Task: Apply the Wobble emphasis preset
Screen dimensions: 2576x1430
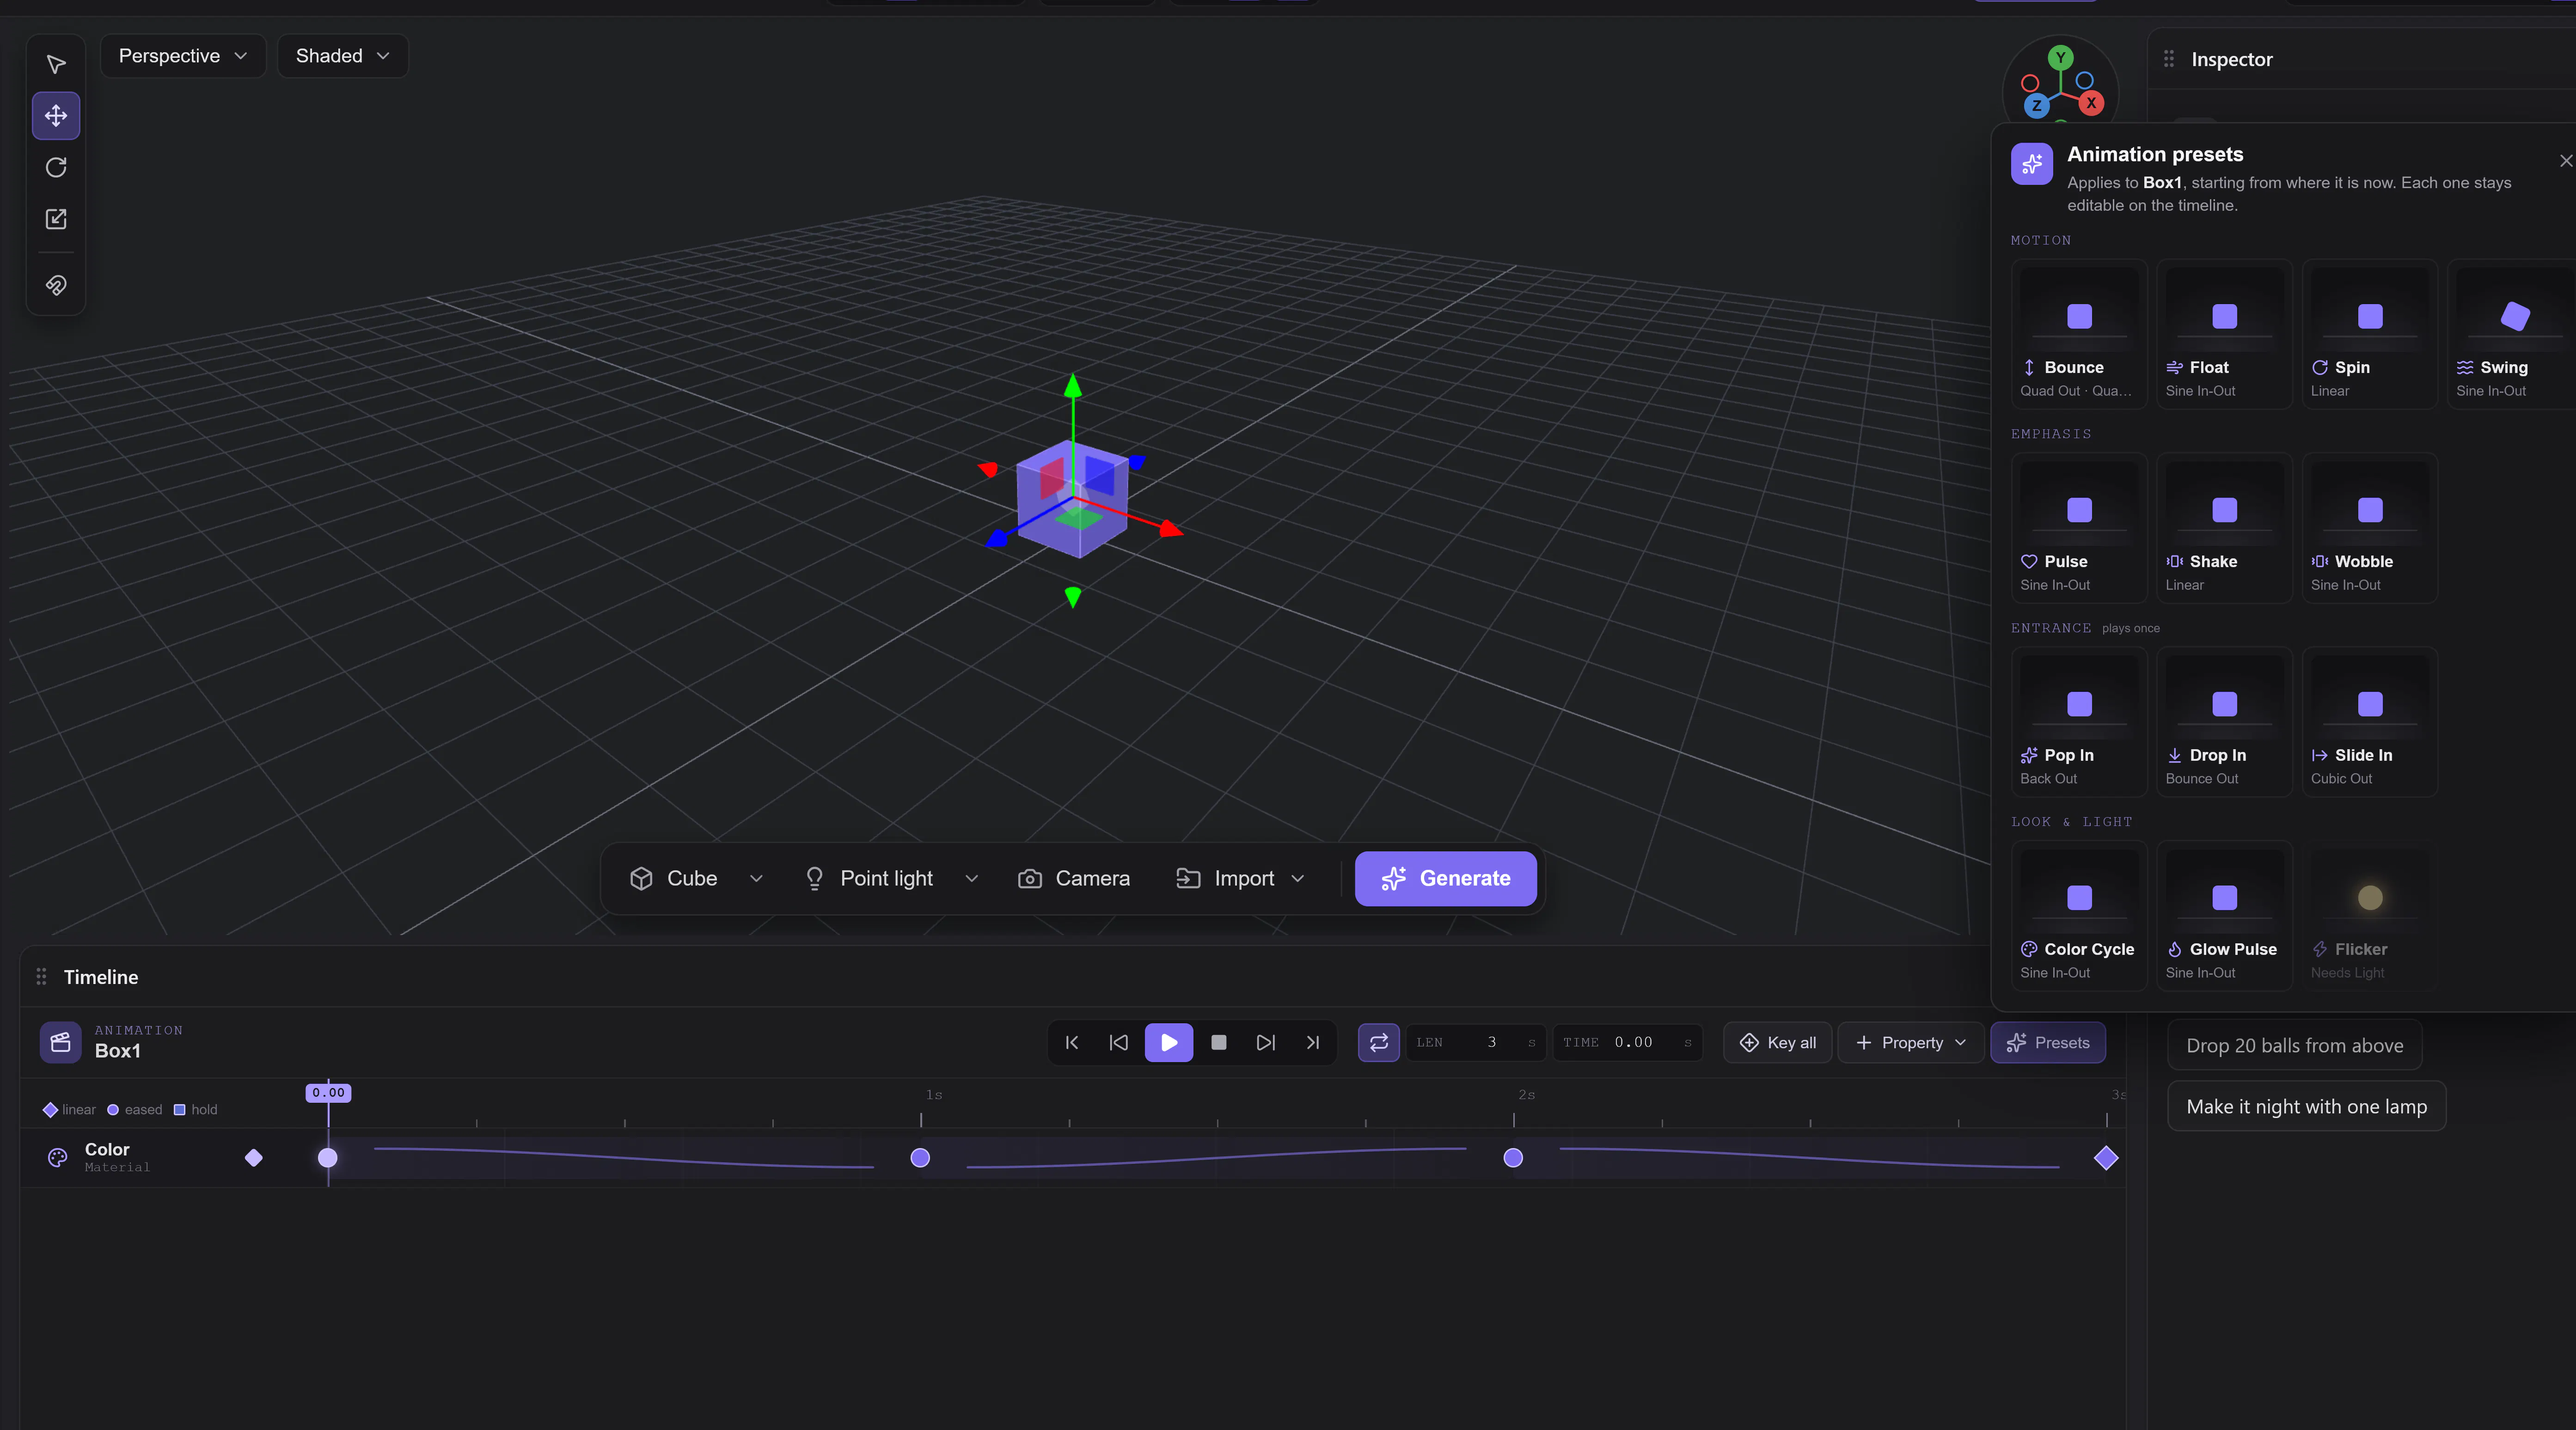Action: 2369,528
